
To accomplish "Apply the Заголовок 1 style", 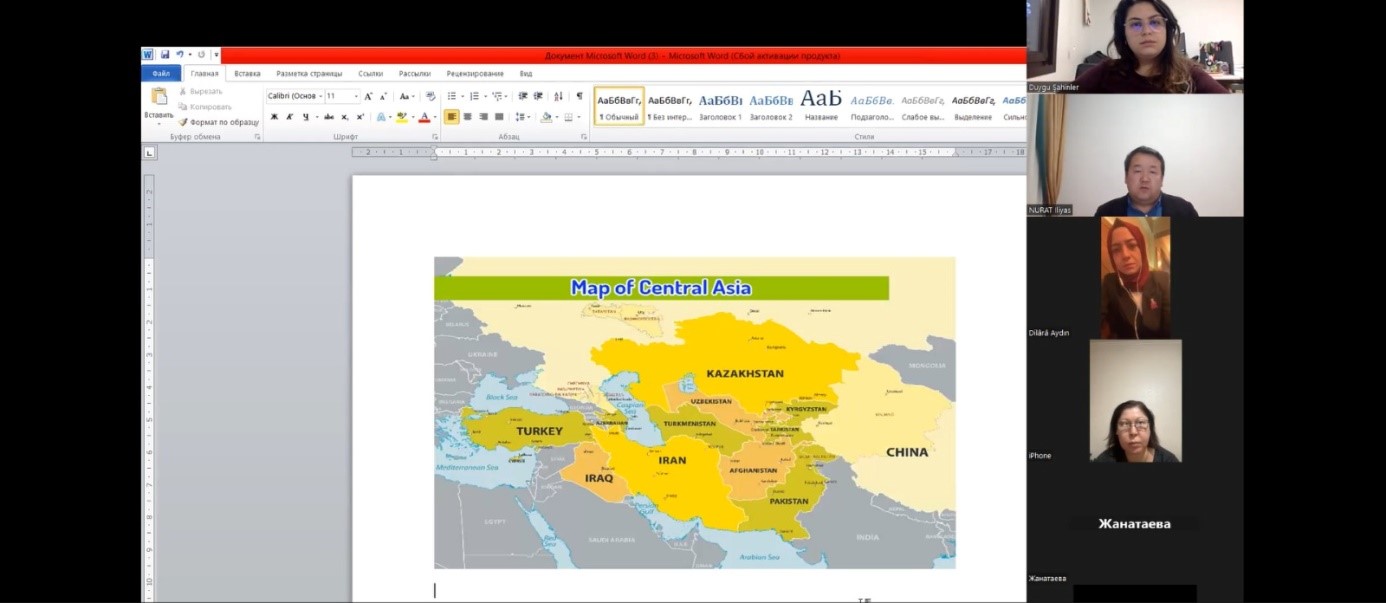I will [720, 104].
